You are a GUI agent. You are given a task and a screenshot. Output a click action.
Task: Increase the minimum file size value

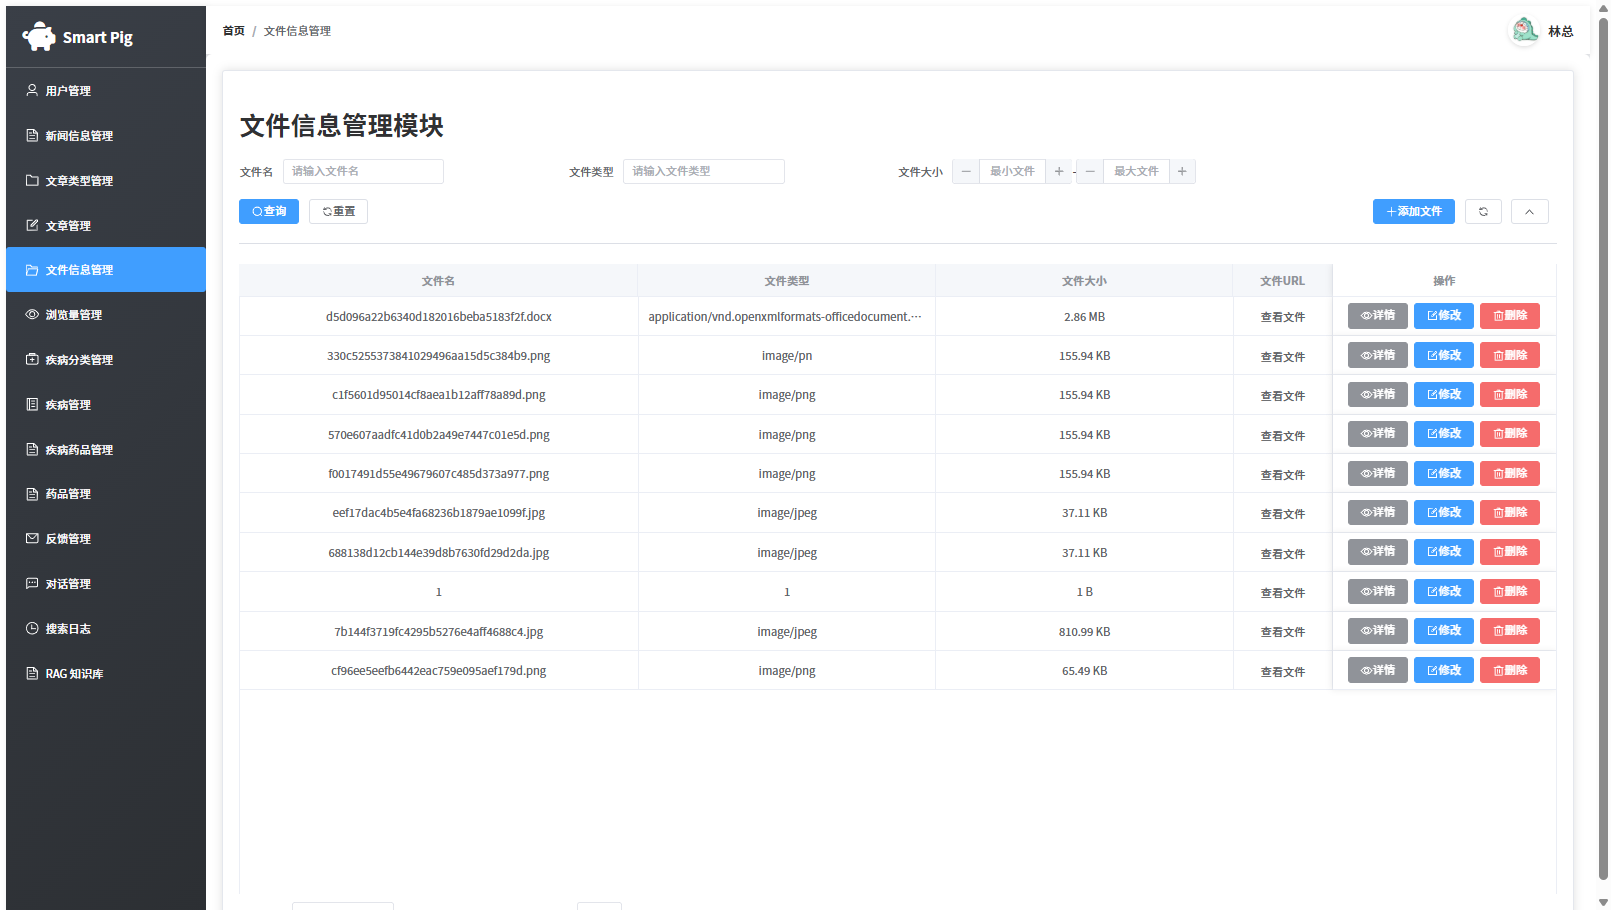[x=1059, y=172]
